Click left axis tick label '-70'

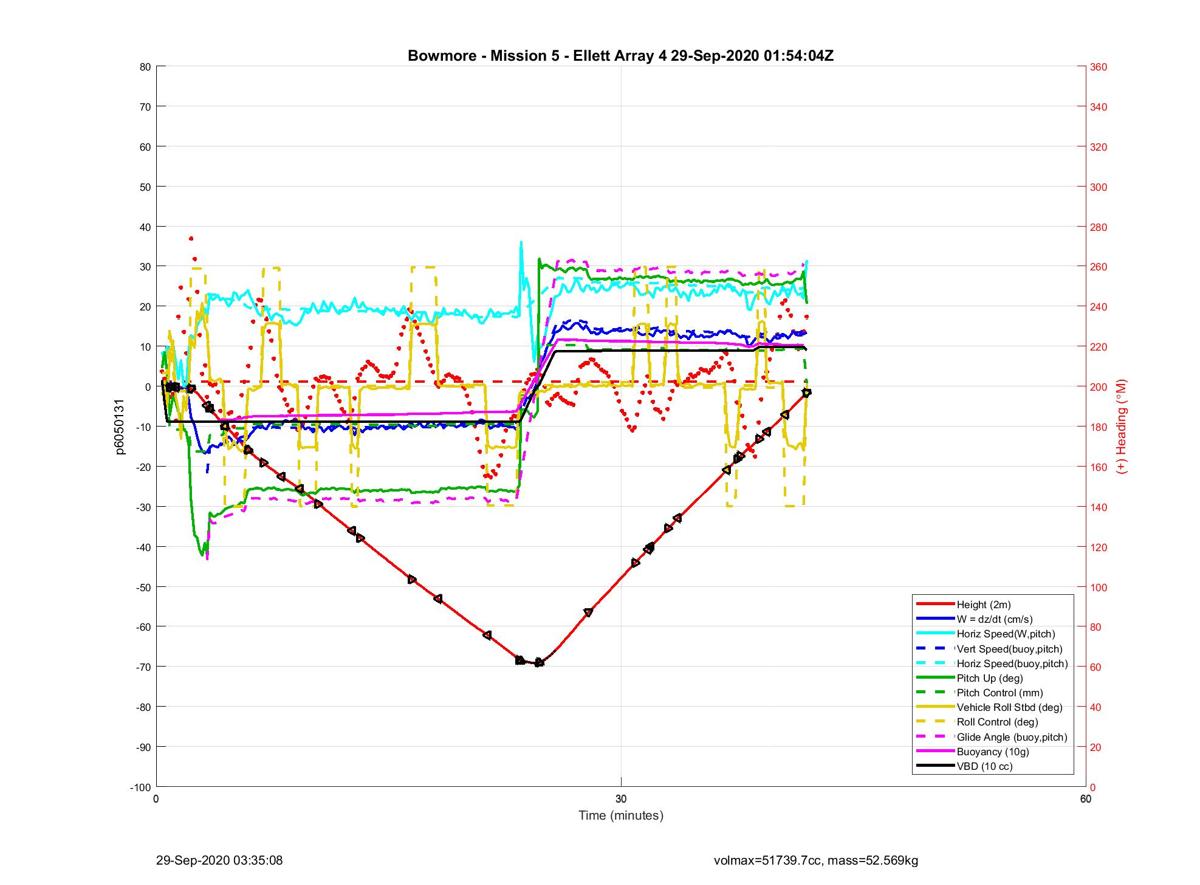(142, 667)
